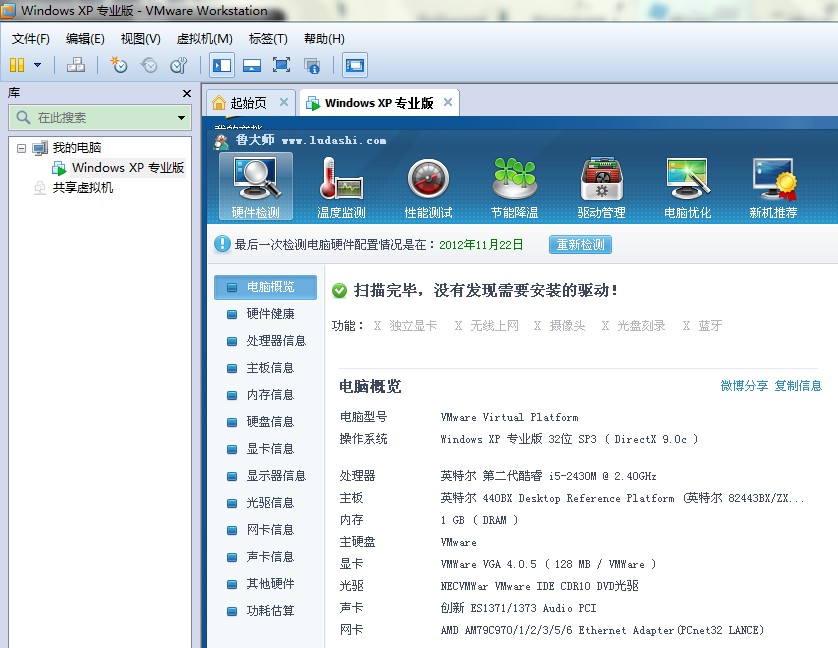Open the snapshot manager icon
838x648 pixels.
tap(179, 65)
